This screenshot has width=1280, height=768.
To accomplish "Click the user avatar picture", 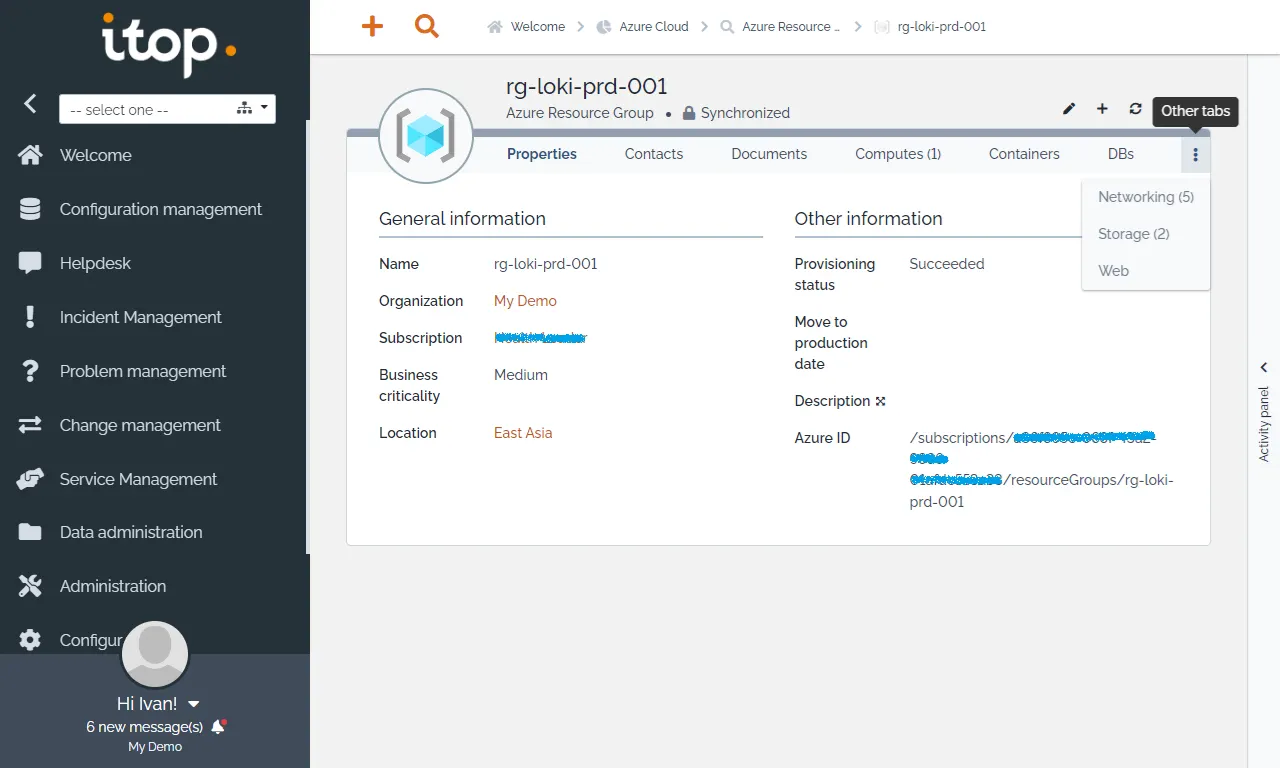I will 155,655.
